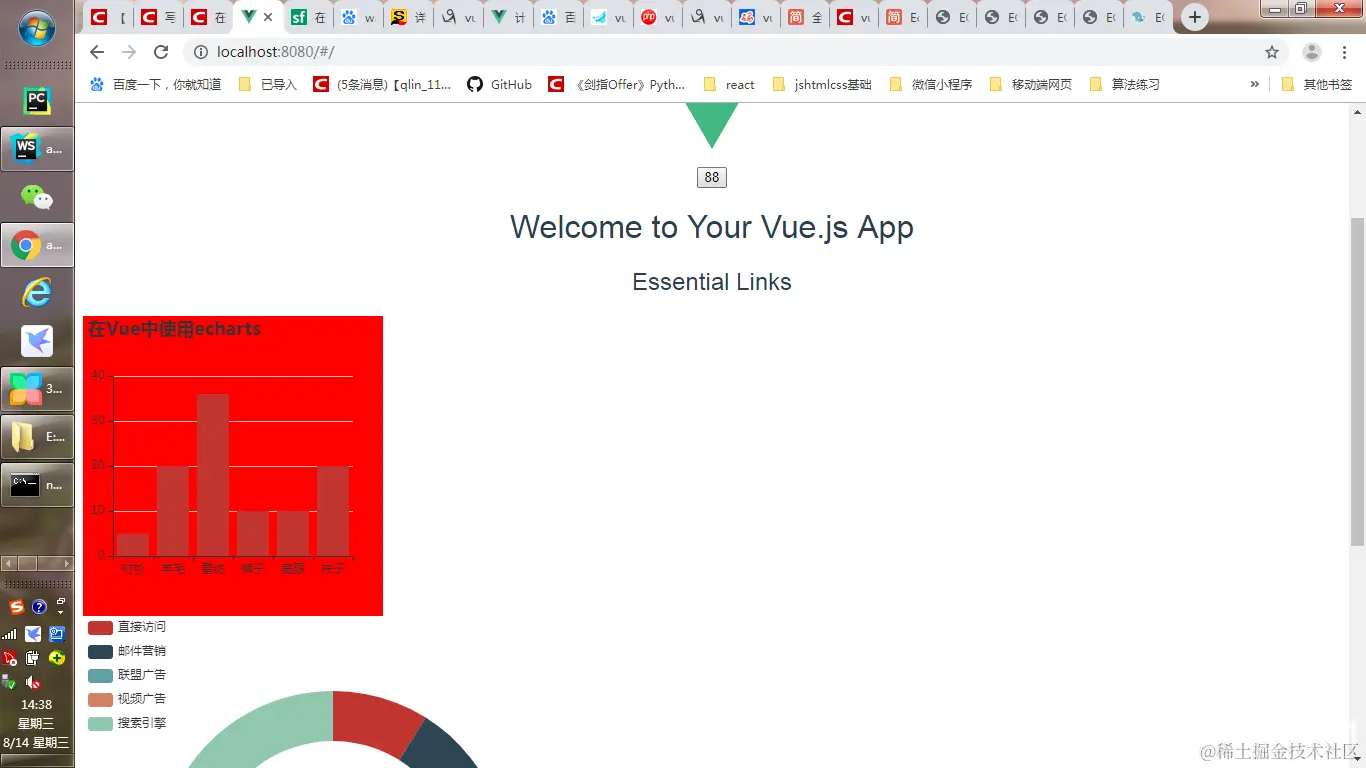Show more bookmarks with the double chevron
Viewport: 1366px width, 768px height.
tap(1254, 85)
